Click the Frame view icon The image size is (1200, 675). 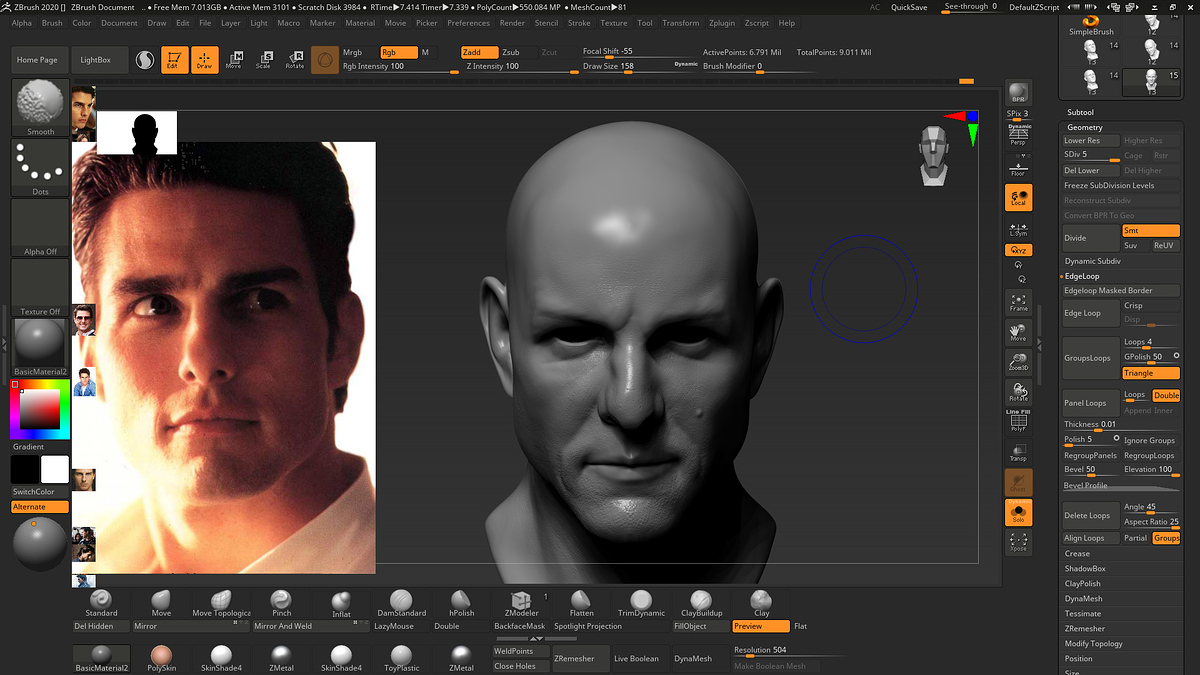[1018, 302]
